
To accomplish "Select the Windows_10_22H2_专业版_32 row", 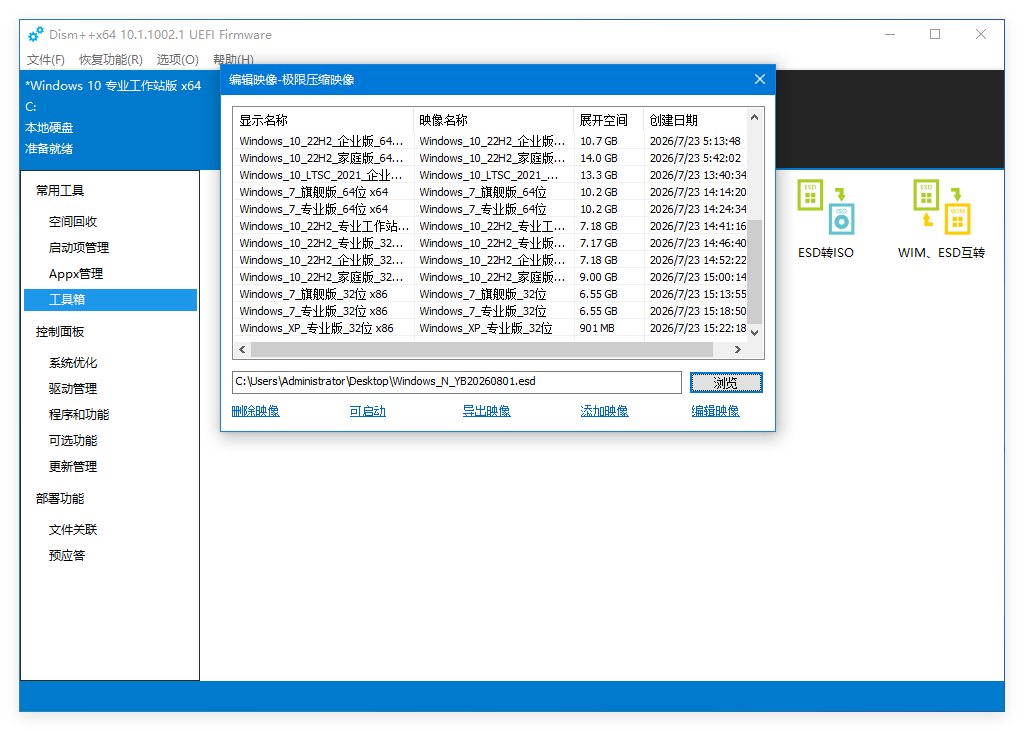I will point(490,243).
